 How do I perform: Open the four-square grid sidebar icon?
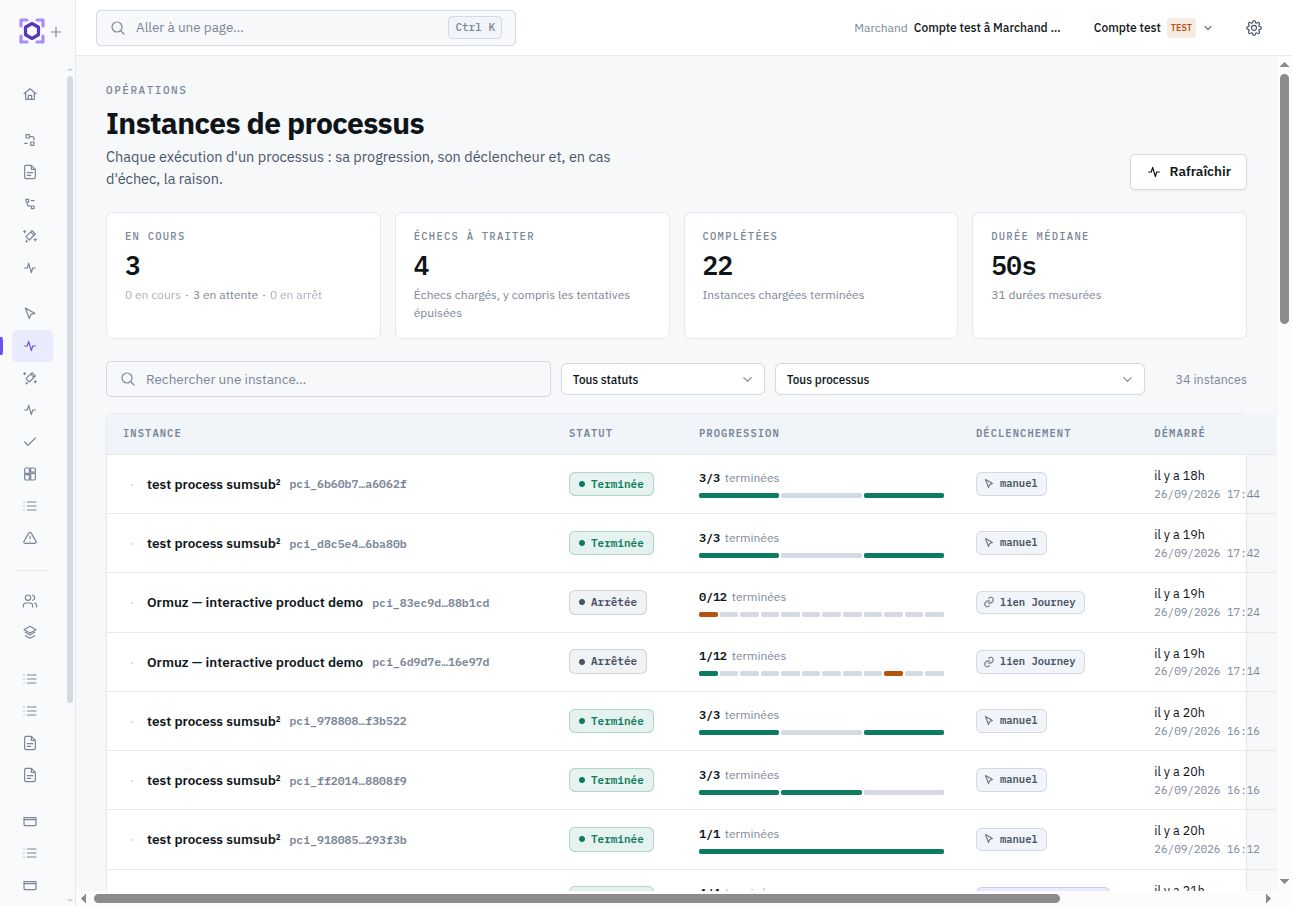(x=30, y=474)
